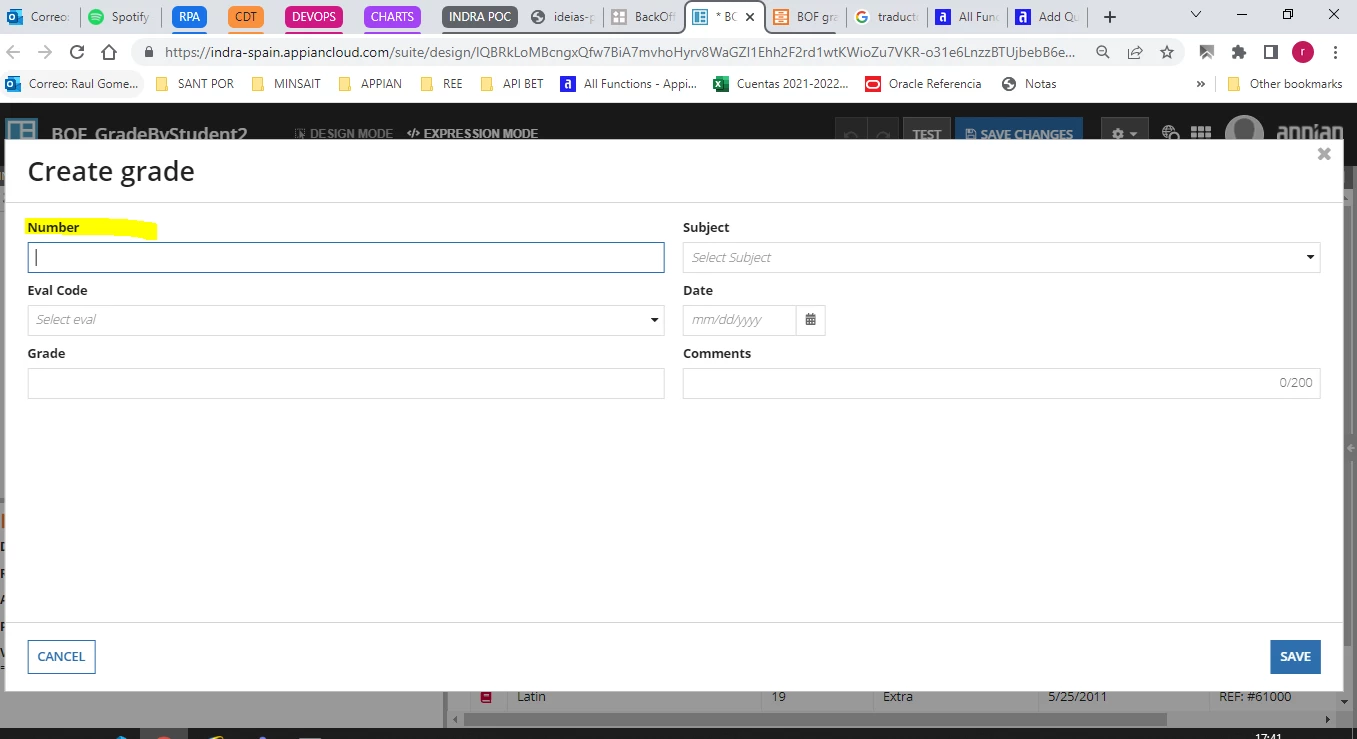Switch to the traduct Google tab
This screenshot has width=1357, height=739.
point(886,17)
